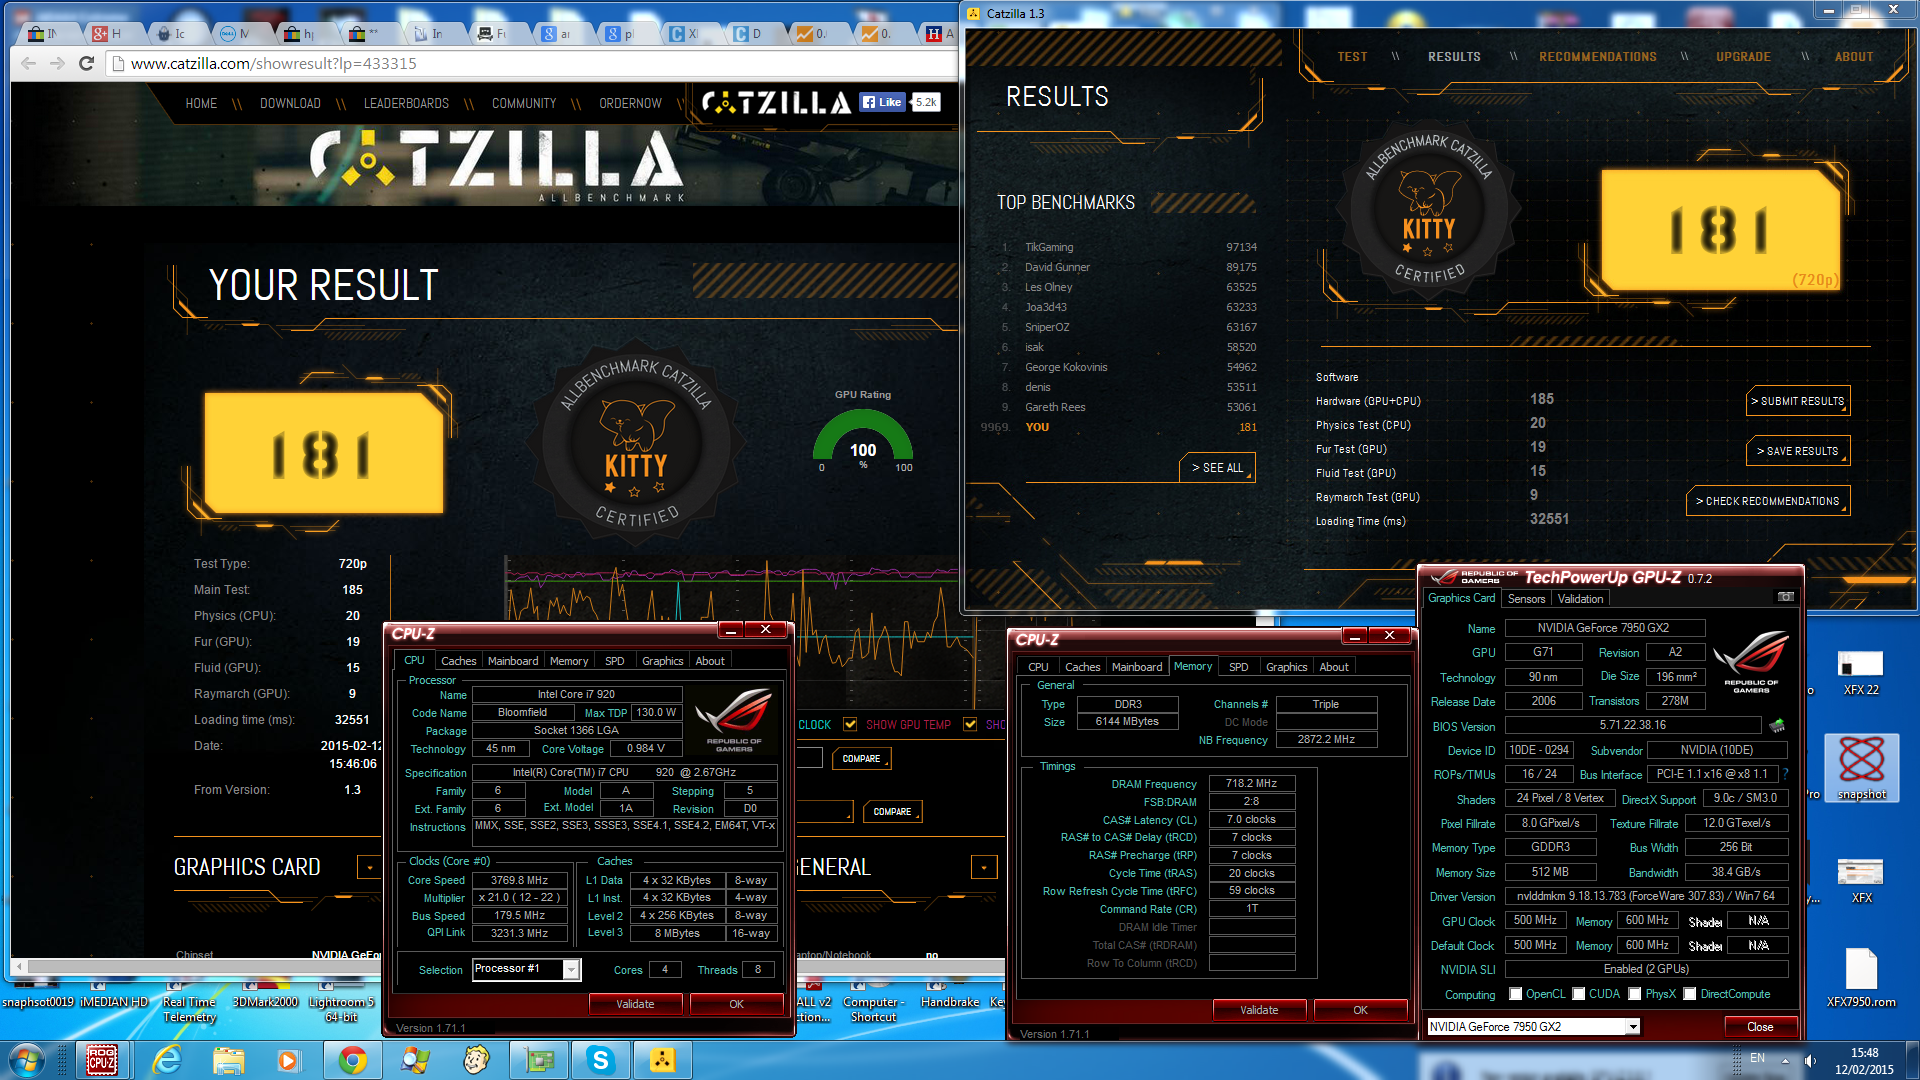Switch to the Sensors tab in GPU-Z

tap(1526, 598)
